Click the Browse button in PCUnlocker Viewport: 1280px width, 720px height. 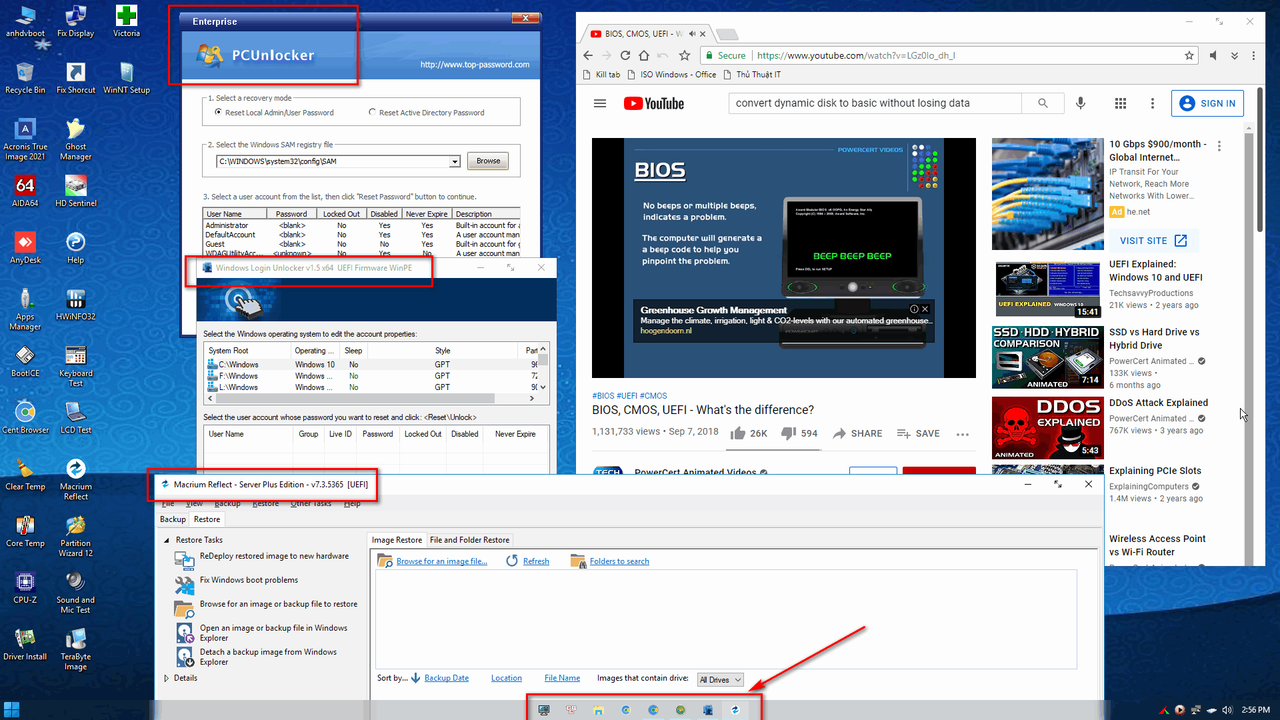(x=488, y=161)
